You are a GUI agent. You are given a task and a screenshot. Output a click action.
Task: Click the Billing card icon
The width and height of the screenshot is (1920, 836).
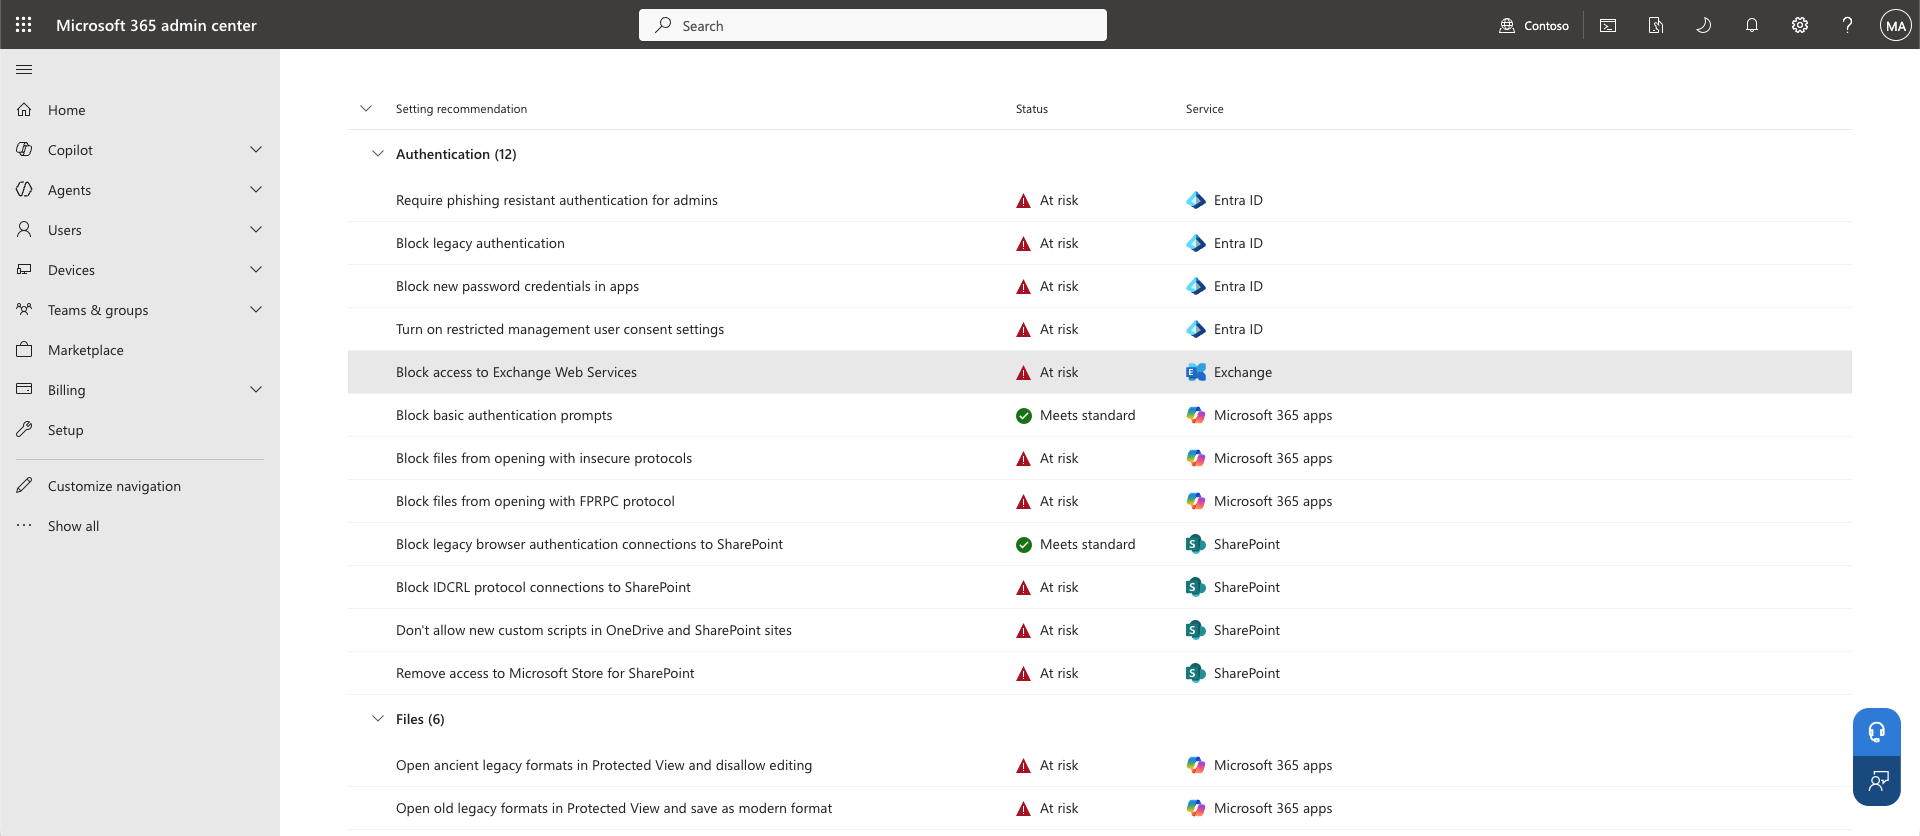(24, 389)
